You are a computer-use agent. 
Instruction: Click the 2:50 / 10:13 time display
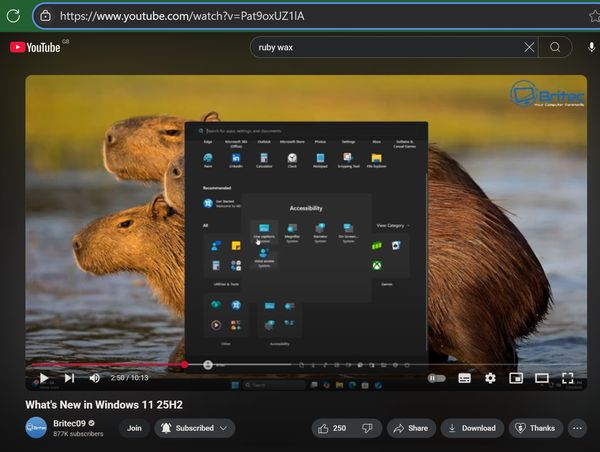[x=129, y=378]
